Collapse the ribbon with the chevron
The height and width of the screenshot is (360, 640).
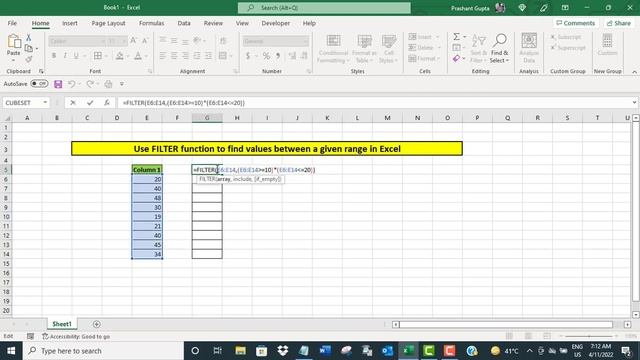tap(634, 72)
